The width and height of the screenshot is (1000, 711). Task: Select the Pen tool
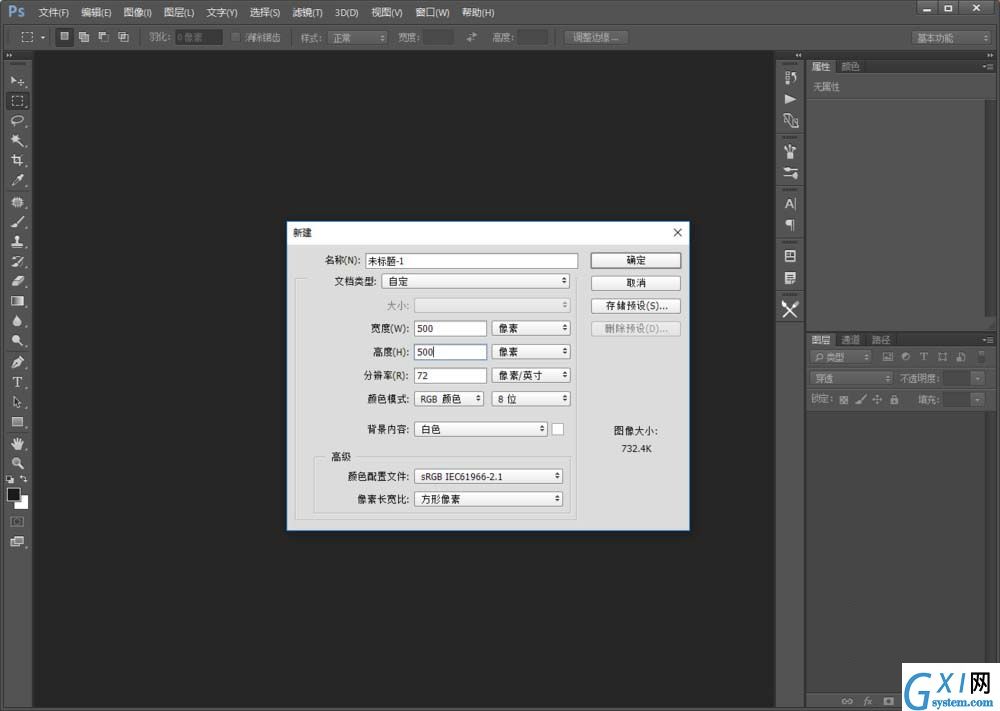click(x=17, y=362)
